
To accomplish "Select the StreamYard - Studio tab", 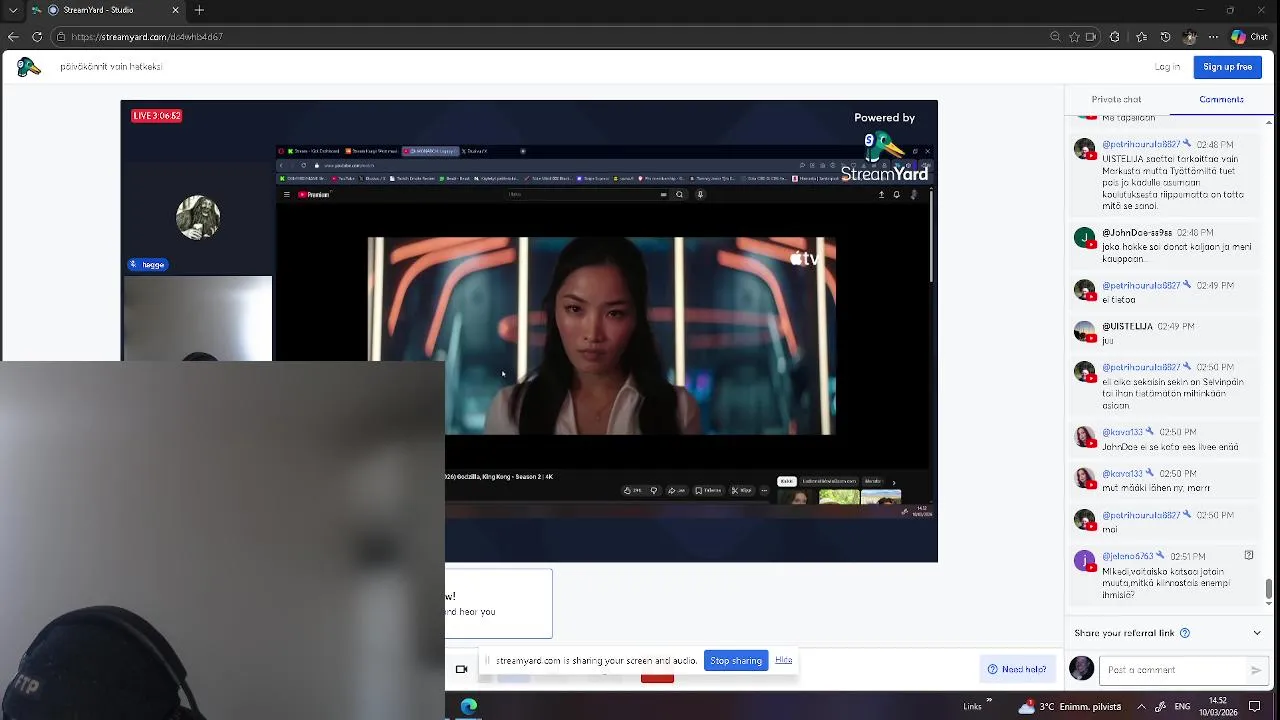I will pyautogui.click(x=105, y=10).
